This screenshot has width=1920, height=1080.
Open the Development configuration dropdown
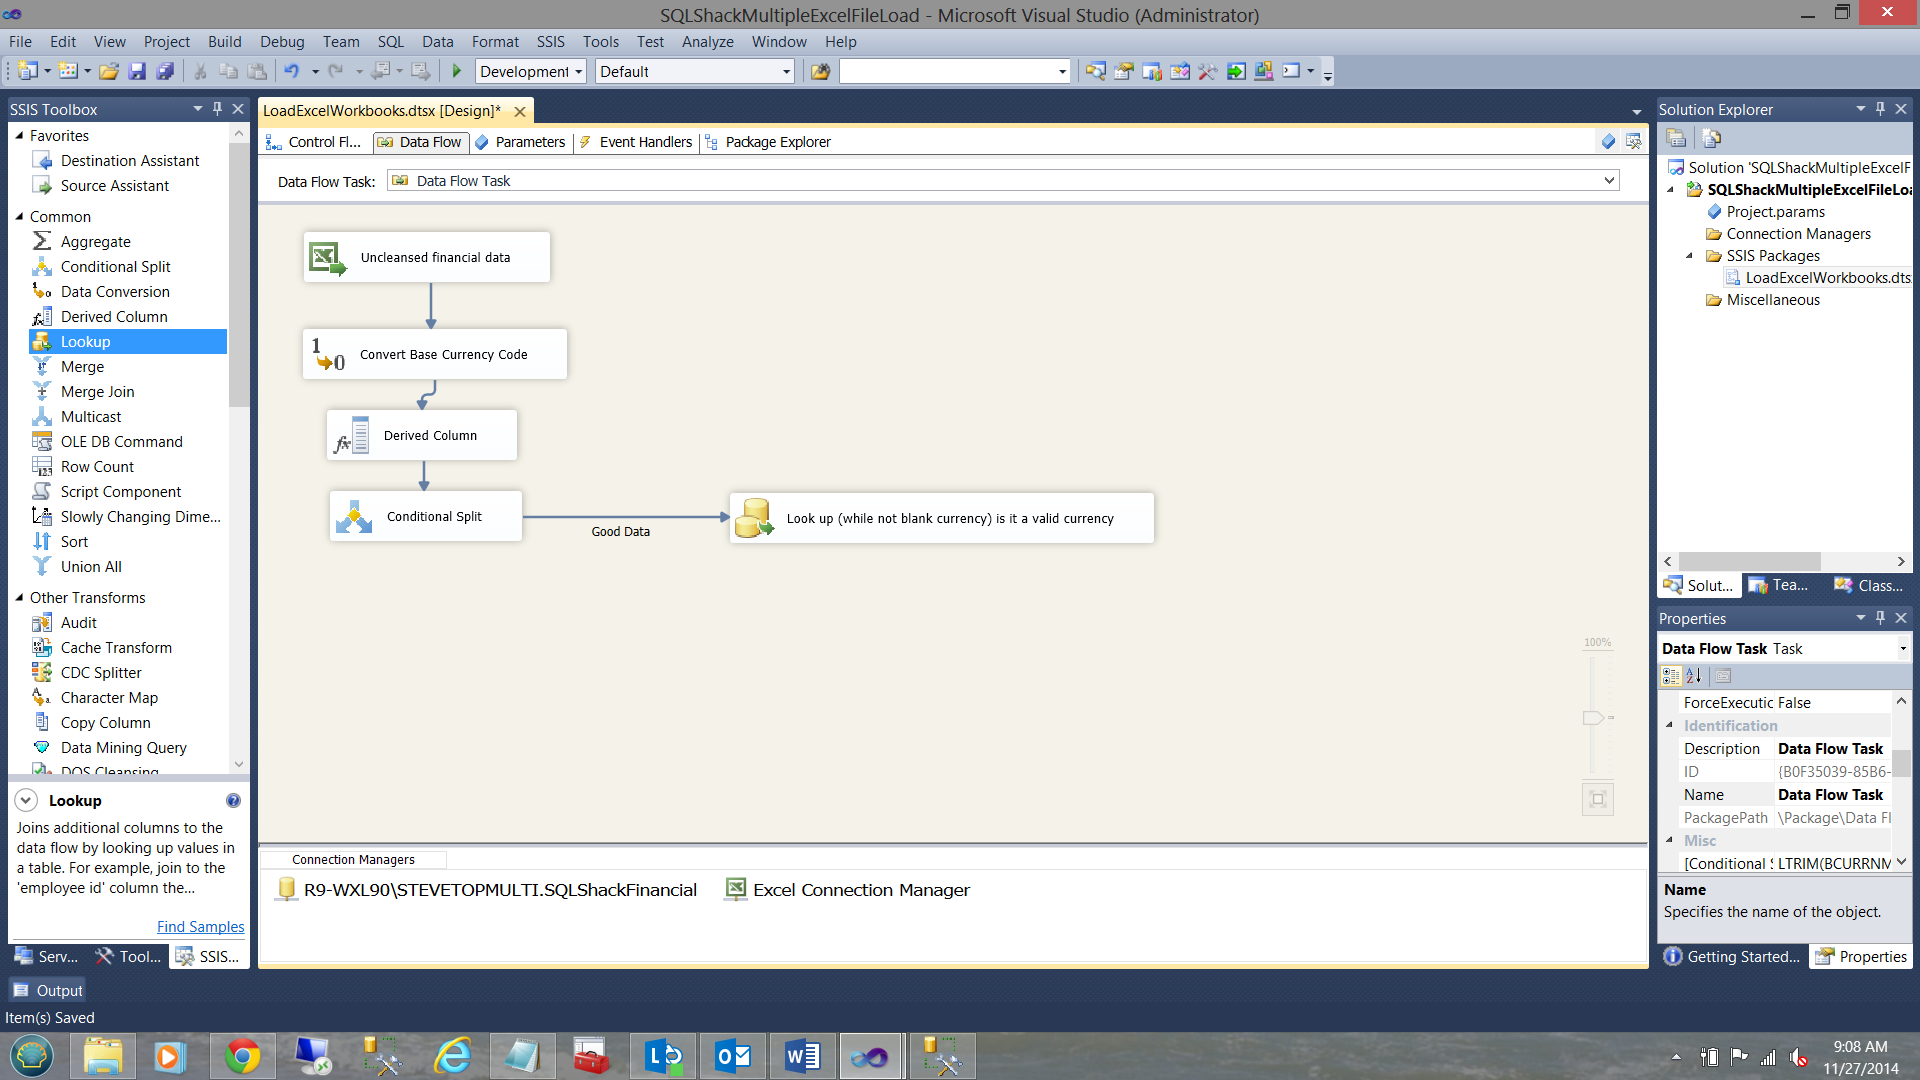[x=578, y=72]
